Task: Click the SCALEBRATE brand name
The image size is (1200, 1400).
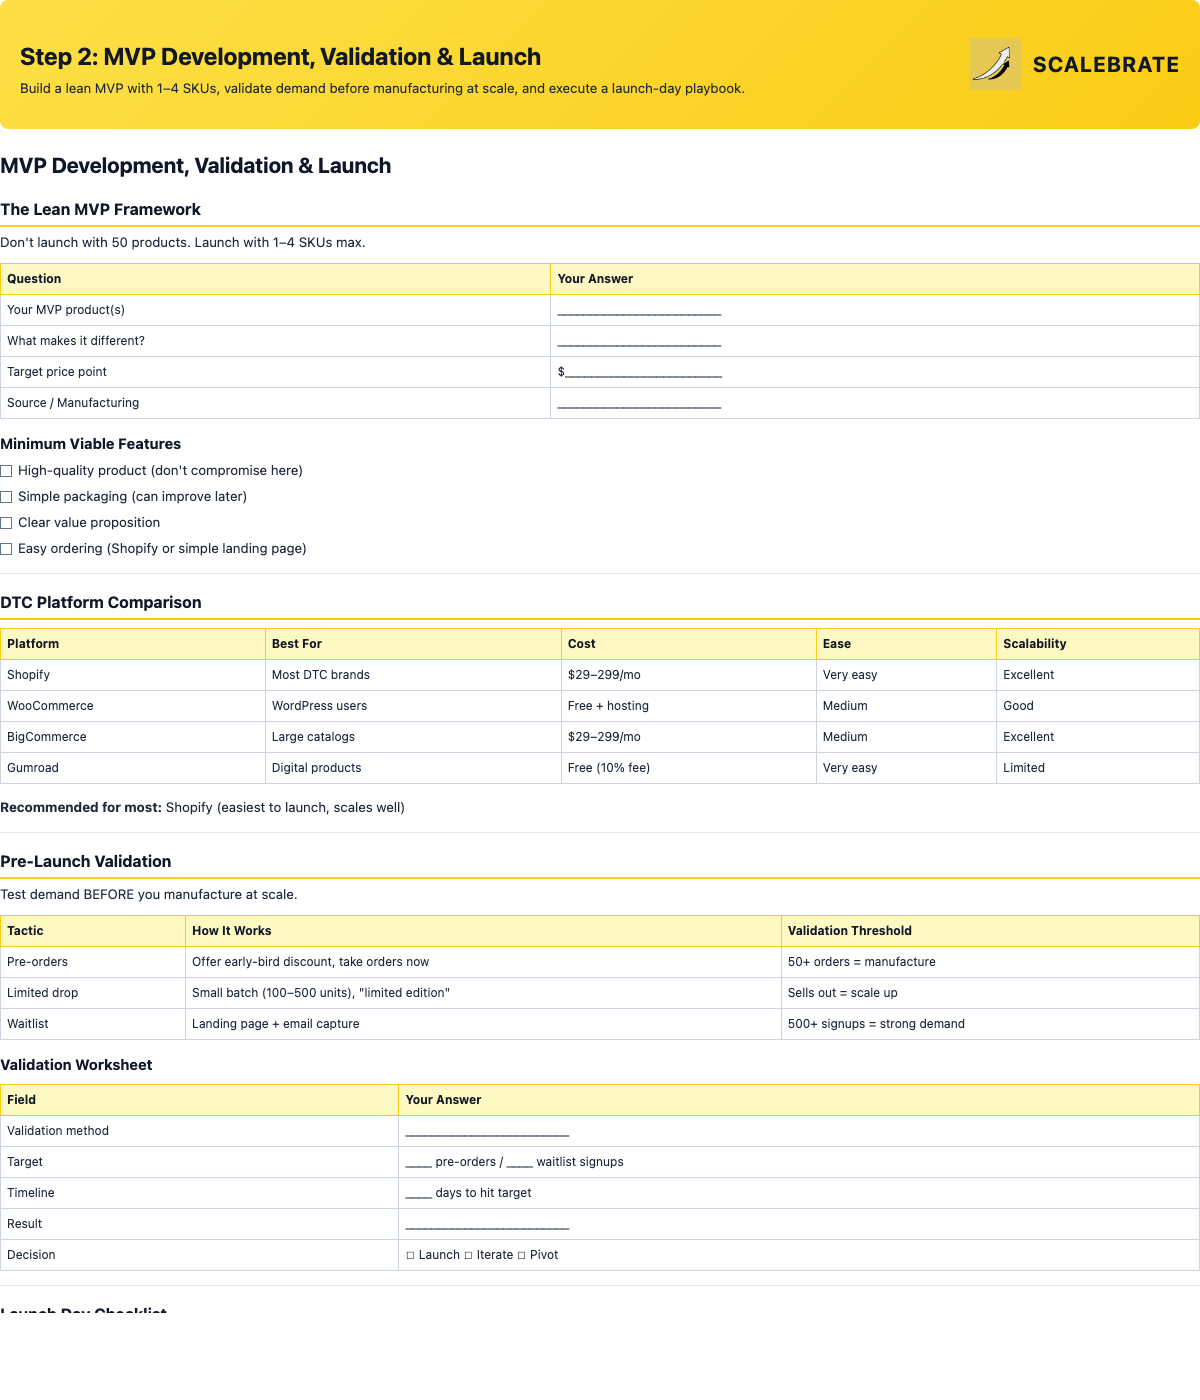Action: [1106, 65]
